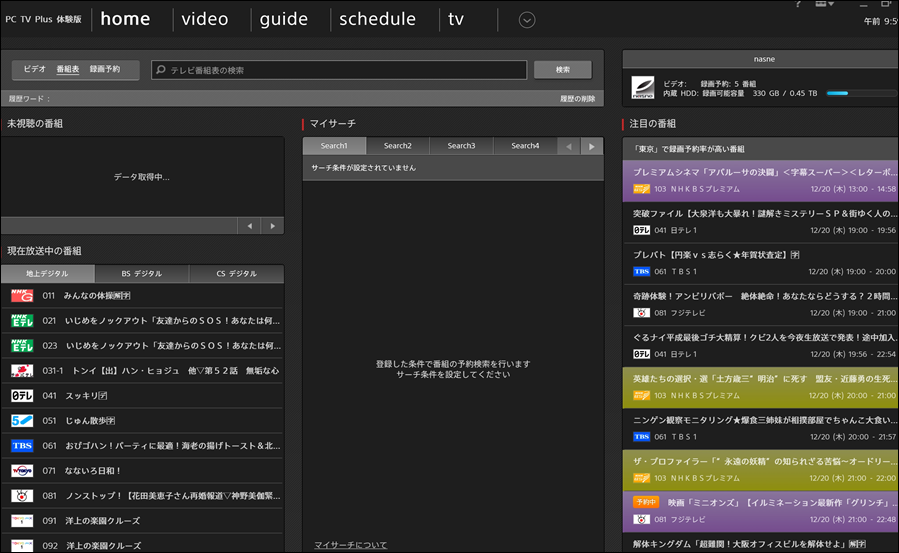Open ぐるナイ平成最後ゴチ大精算 program entry
Viewport: 899px width, 553px height.
tap(761, 346)
